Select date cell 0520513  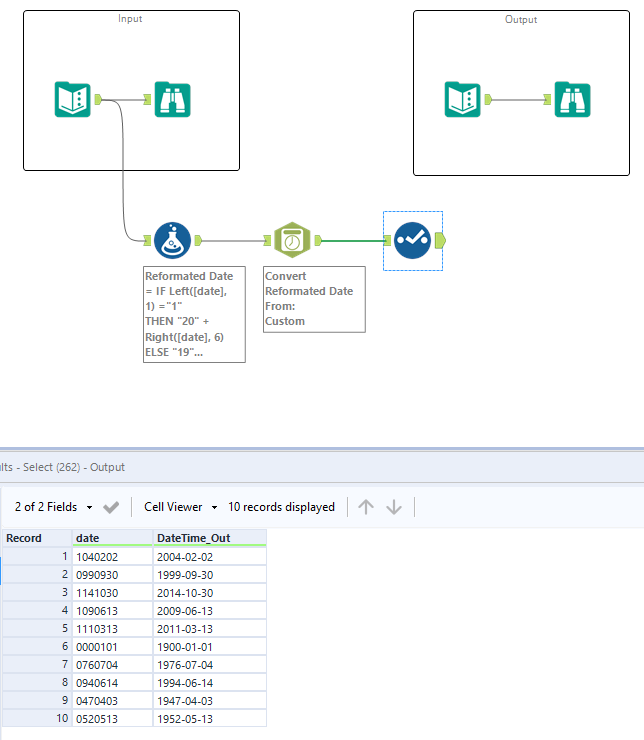pyautogui.click(x=112, y=718)
